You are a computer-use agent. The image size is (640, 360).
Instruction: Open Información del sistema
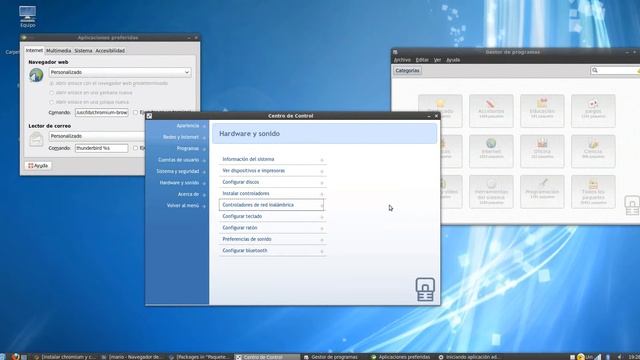point(272,159)
